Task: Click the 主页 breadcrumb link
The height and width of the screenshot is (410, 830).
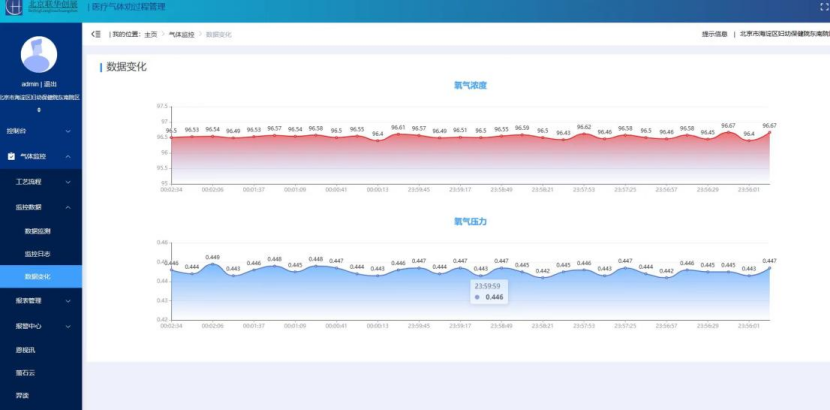Action: (x=151, y=34)
